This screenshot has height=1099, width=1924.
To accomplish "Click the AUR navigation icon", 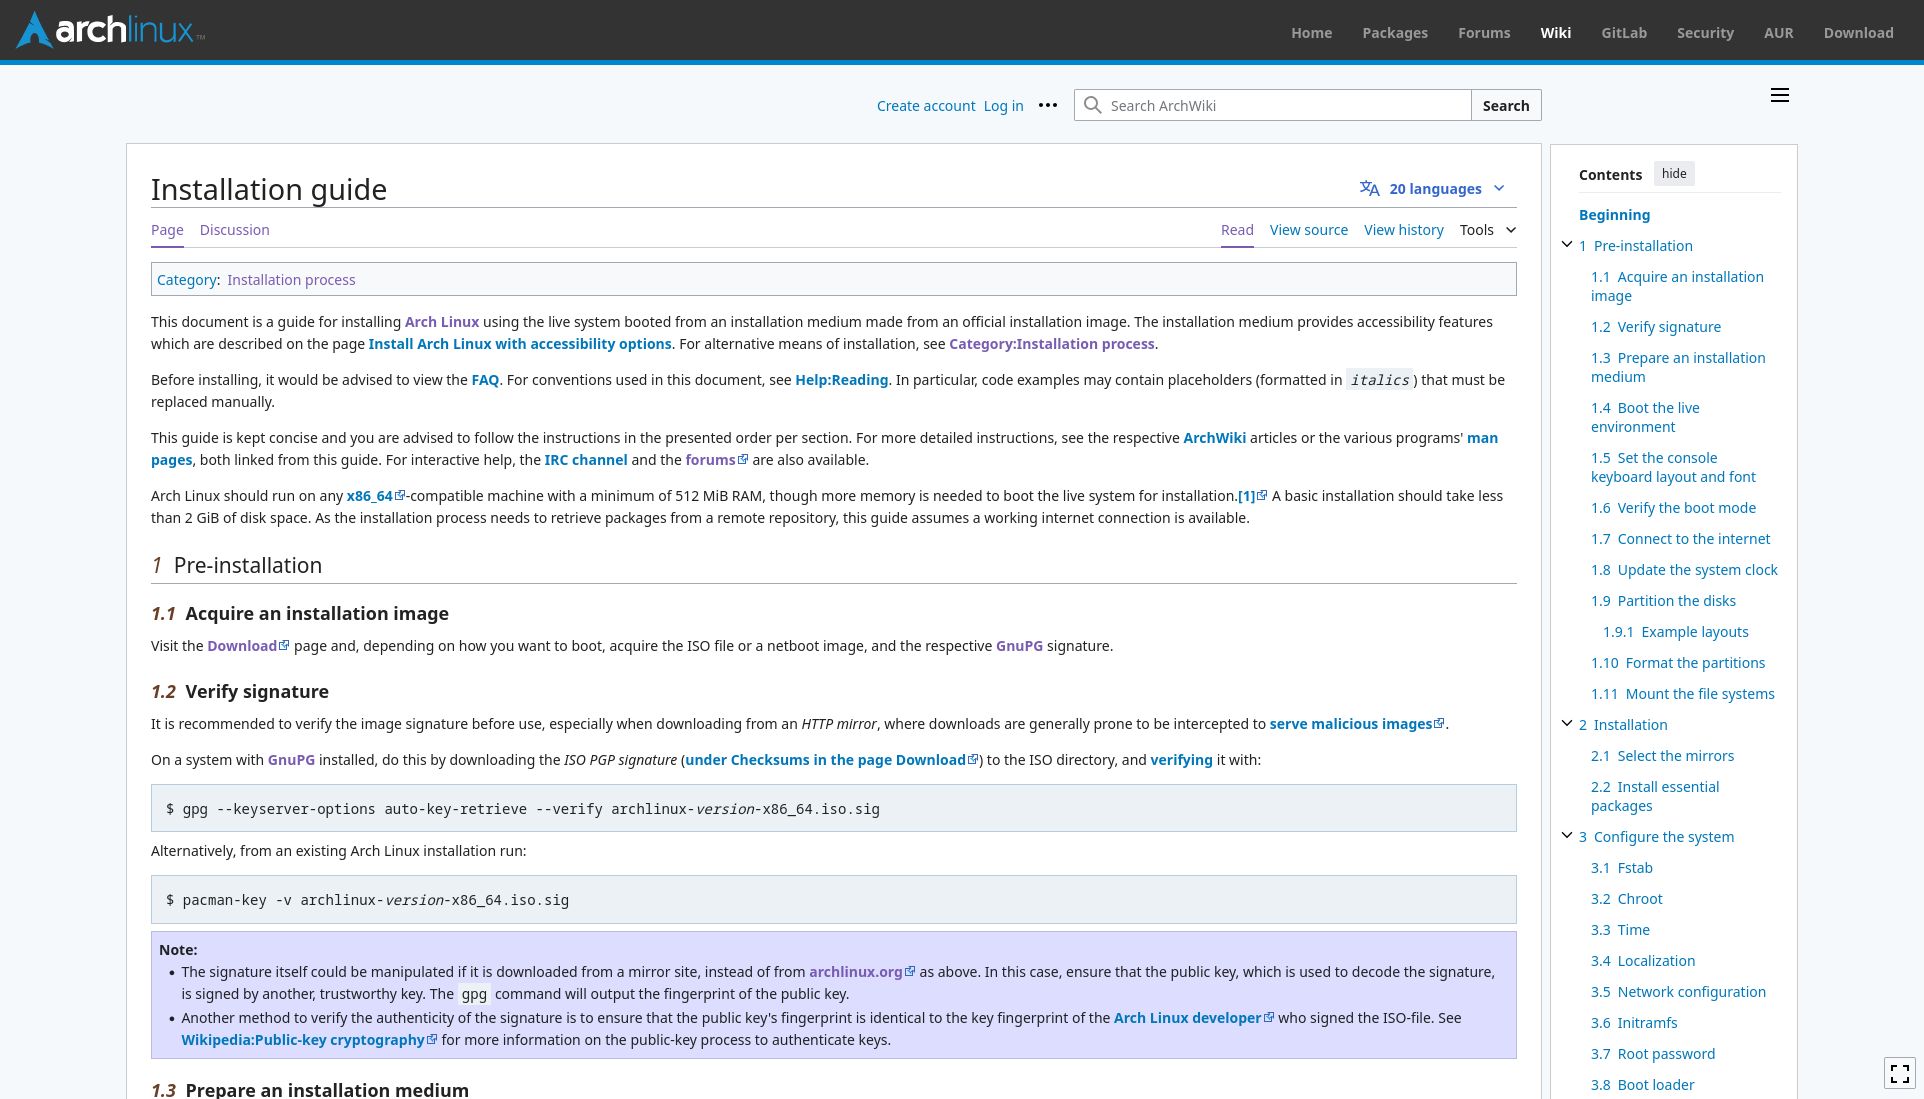I will coord(1779,32).
